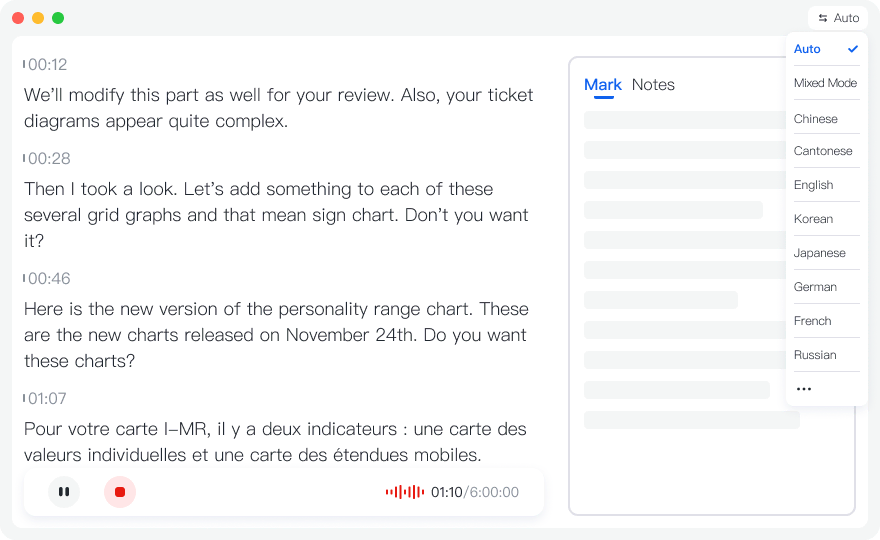Choose Japanese language option
The width and height of the screenshot is (880, 540).
(820, 253)
